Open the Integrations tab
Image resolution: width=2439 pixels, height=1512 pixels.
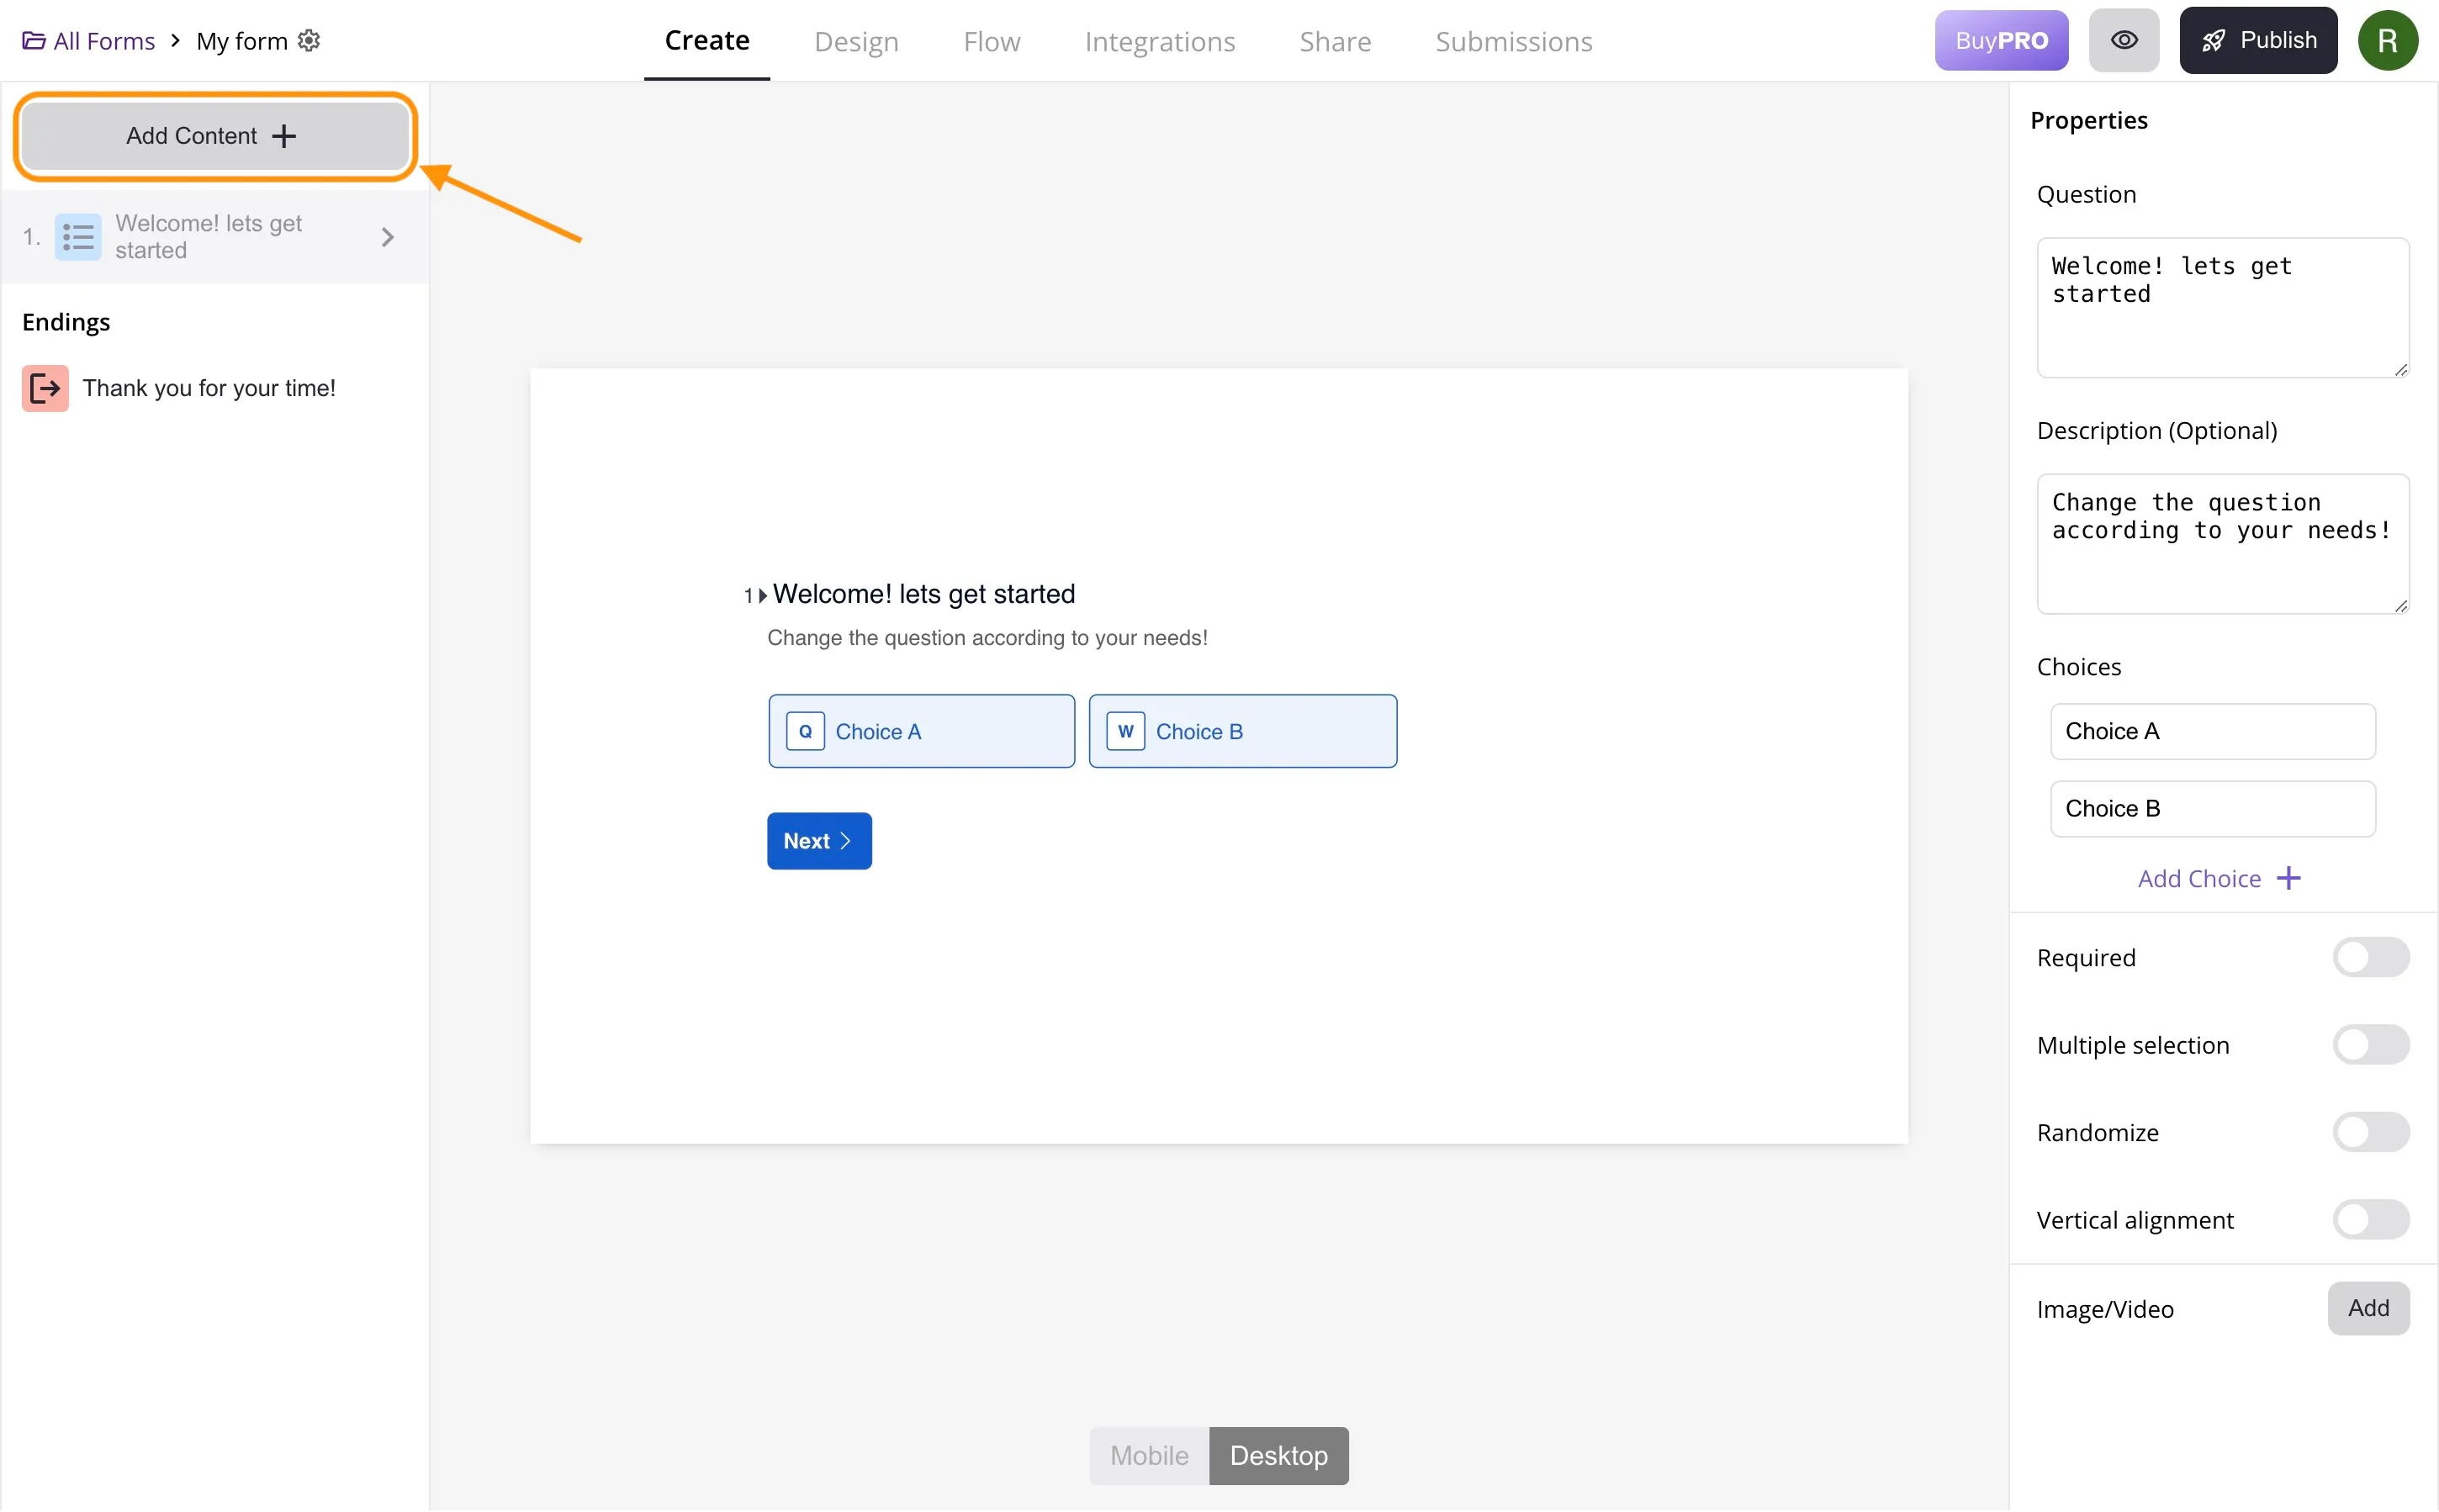click(1160, 41)
